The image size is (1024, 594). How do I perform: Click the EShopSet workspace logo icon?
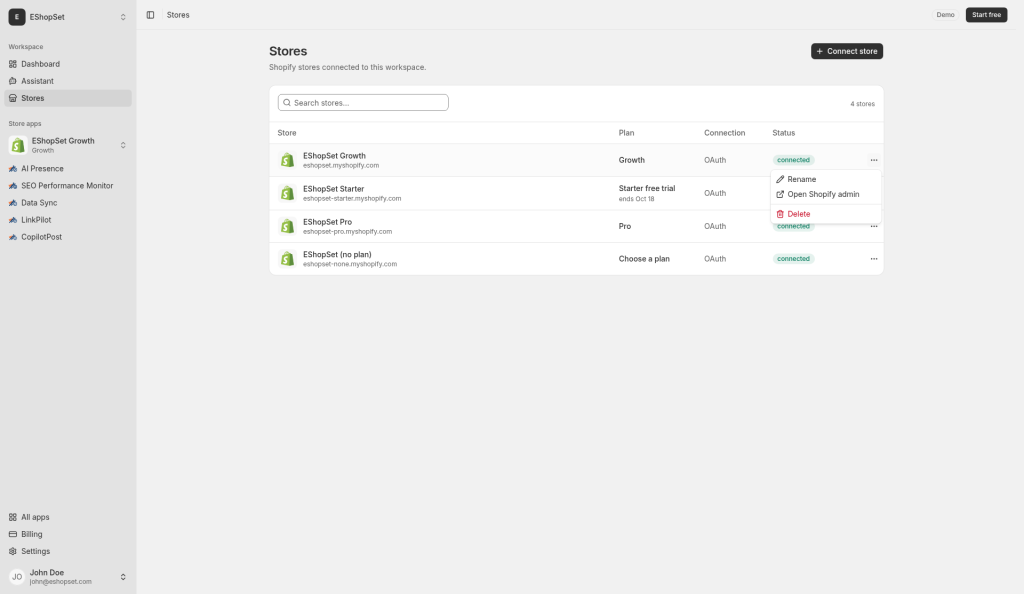pyautogui.click(x=17, y=17)
